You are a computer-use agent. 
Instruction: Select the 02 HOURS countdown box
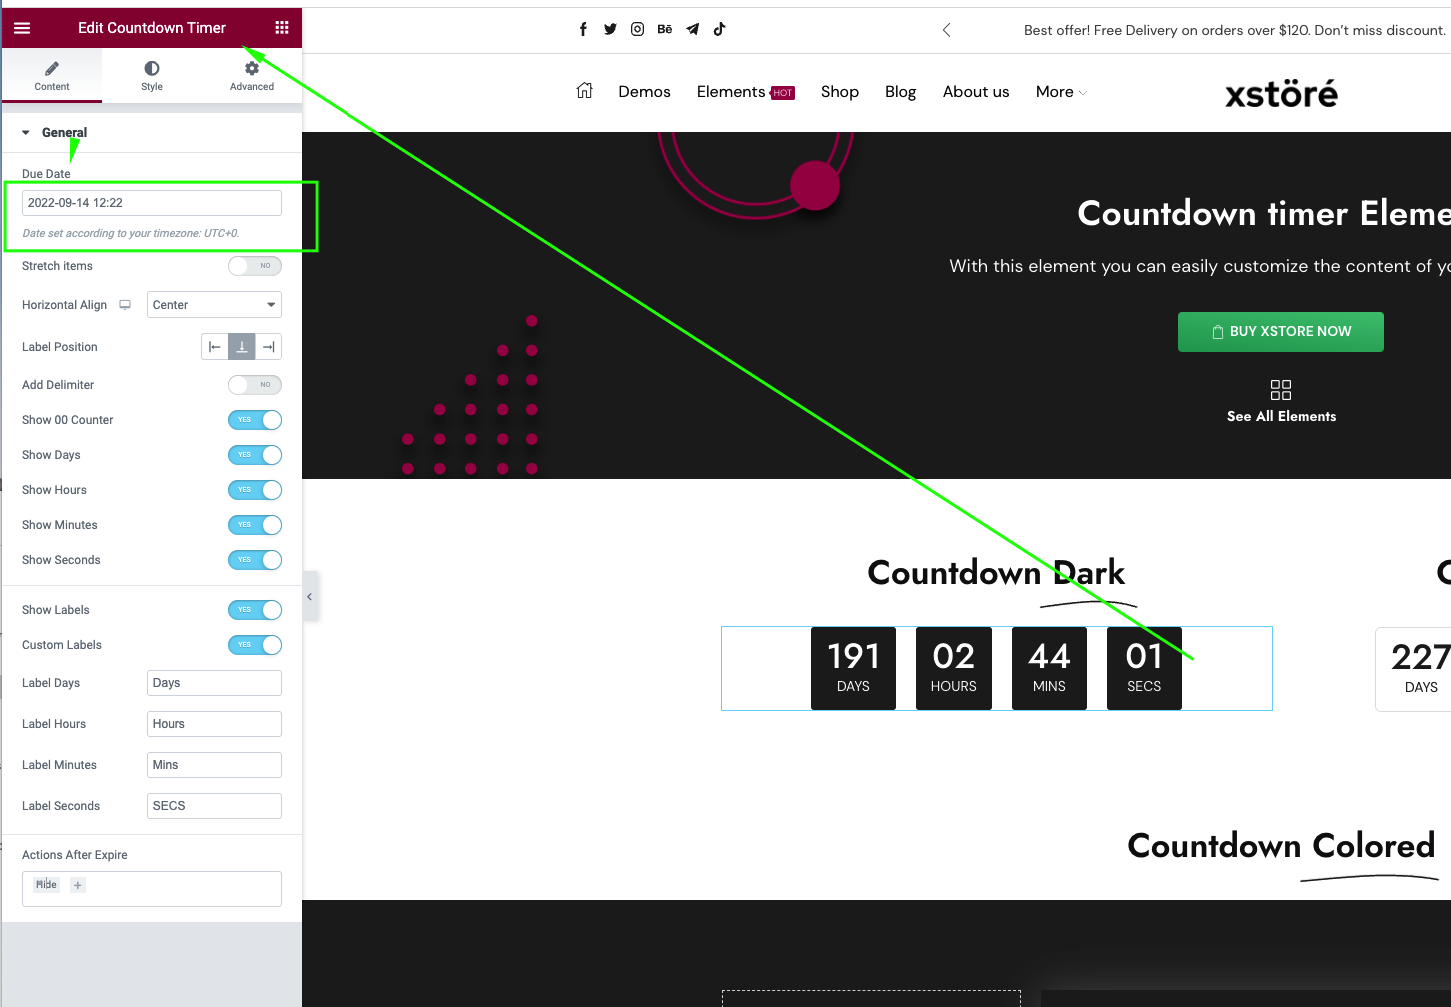point(953,668)
